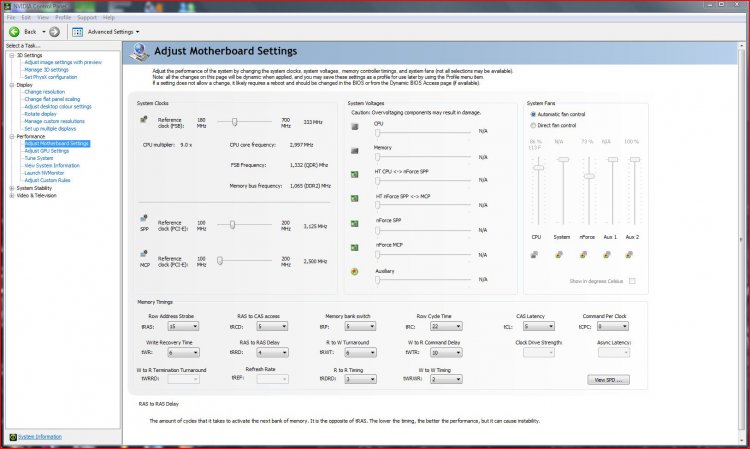750x449 pixels.
Task: Click the icon under the Aux 1 fan
Action: [x=607, y=255]
